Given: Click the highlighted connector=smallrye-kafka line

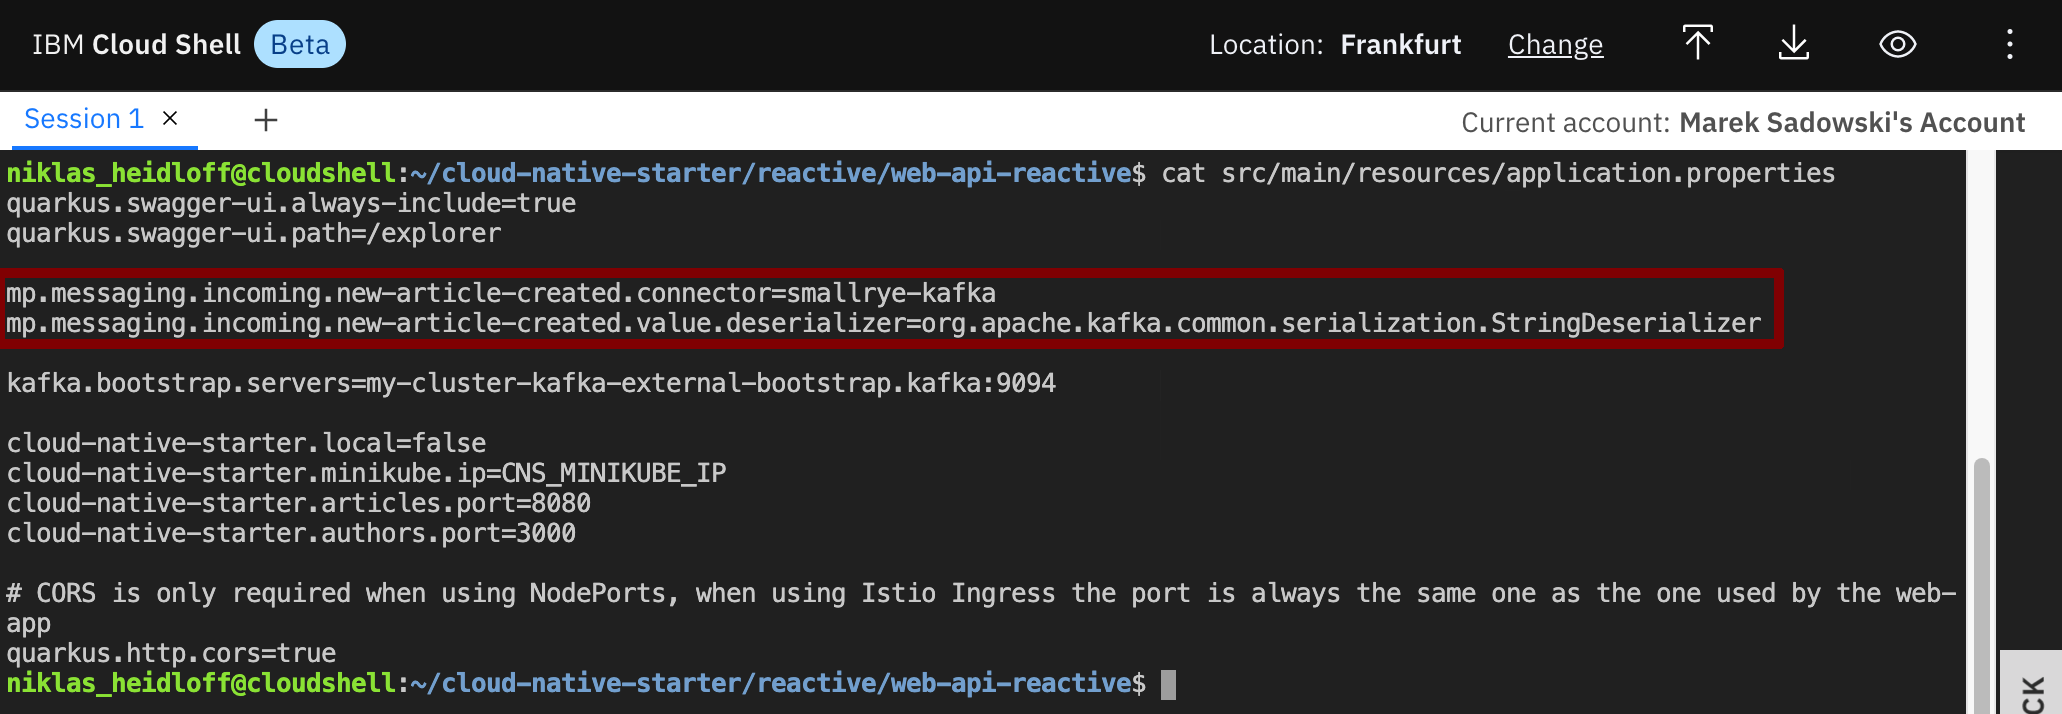Looking at the screenshot, I should pos(501,293).
